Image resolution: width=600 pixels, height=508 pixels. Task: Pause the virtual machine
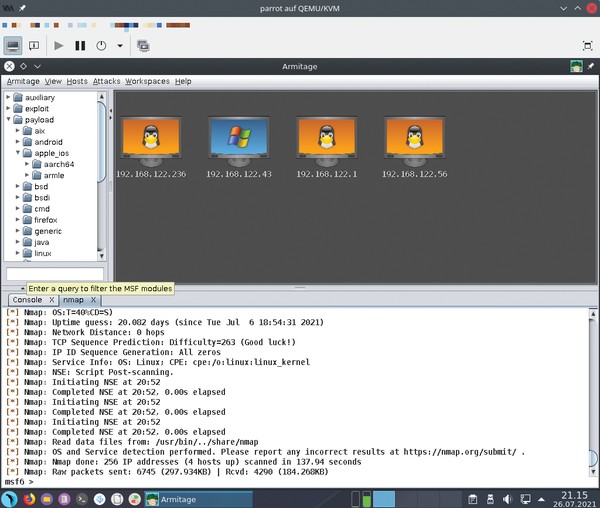pyautogui.click(x=80, y=46)
